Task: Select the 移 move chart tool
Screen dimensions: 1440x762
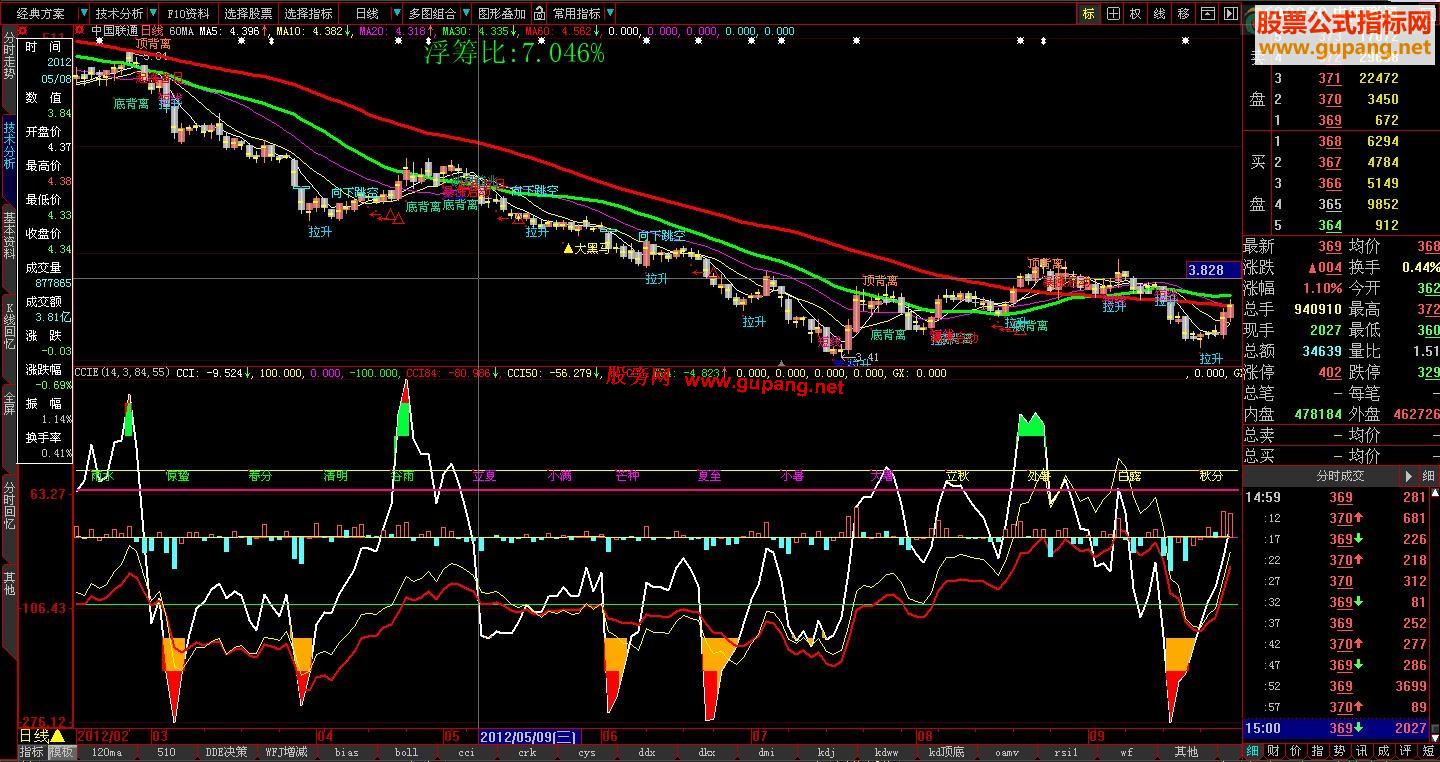Action: 1184,14
